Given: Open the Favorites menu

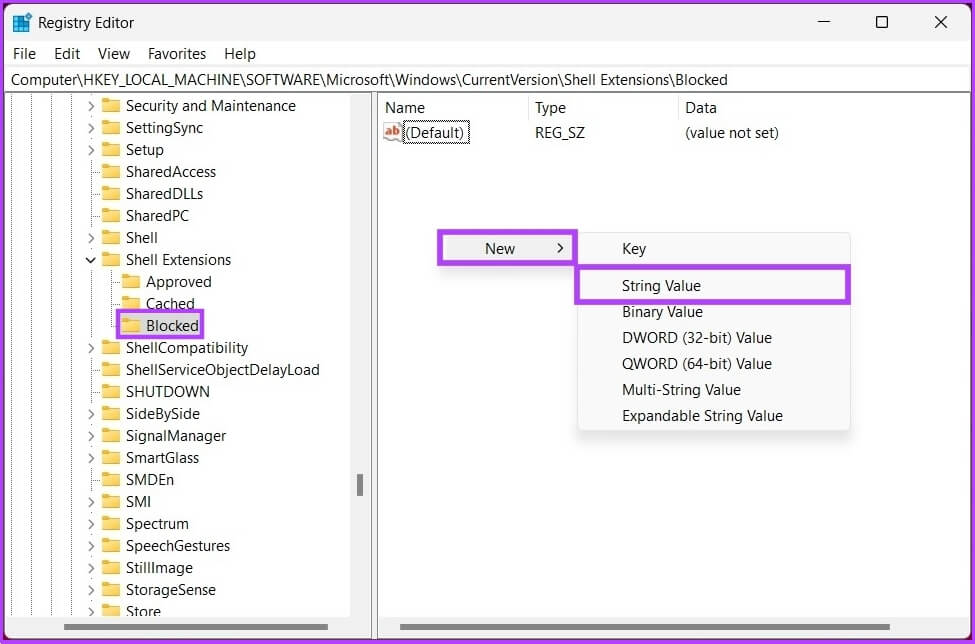Looking at the screenshot, I should (177, 54).
